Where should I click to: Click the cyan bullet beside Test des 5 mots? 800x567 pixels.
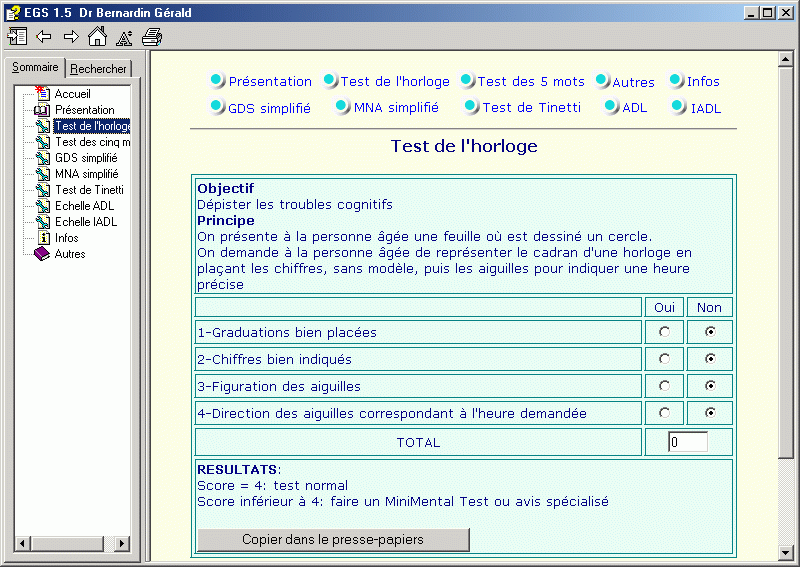point(466,80)
